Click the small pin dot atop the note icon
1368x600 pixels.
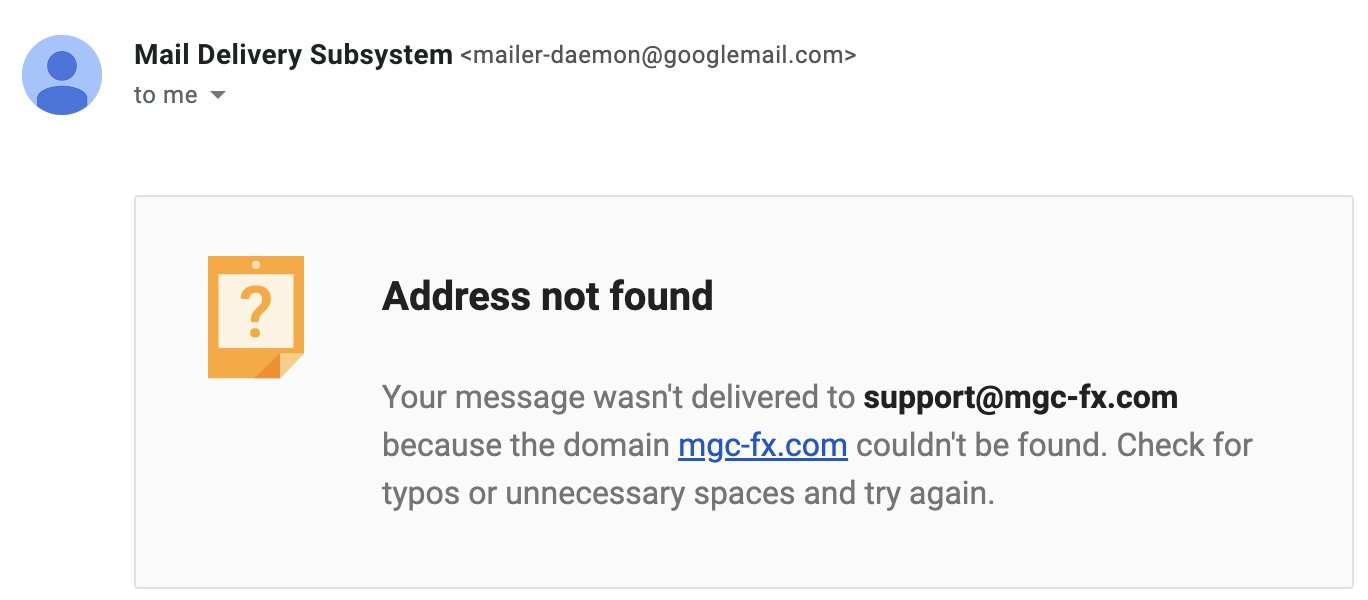(256, 265)
